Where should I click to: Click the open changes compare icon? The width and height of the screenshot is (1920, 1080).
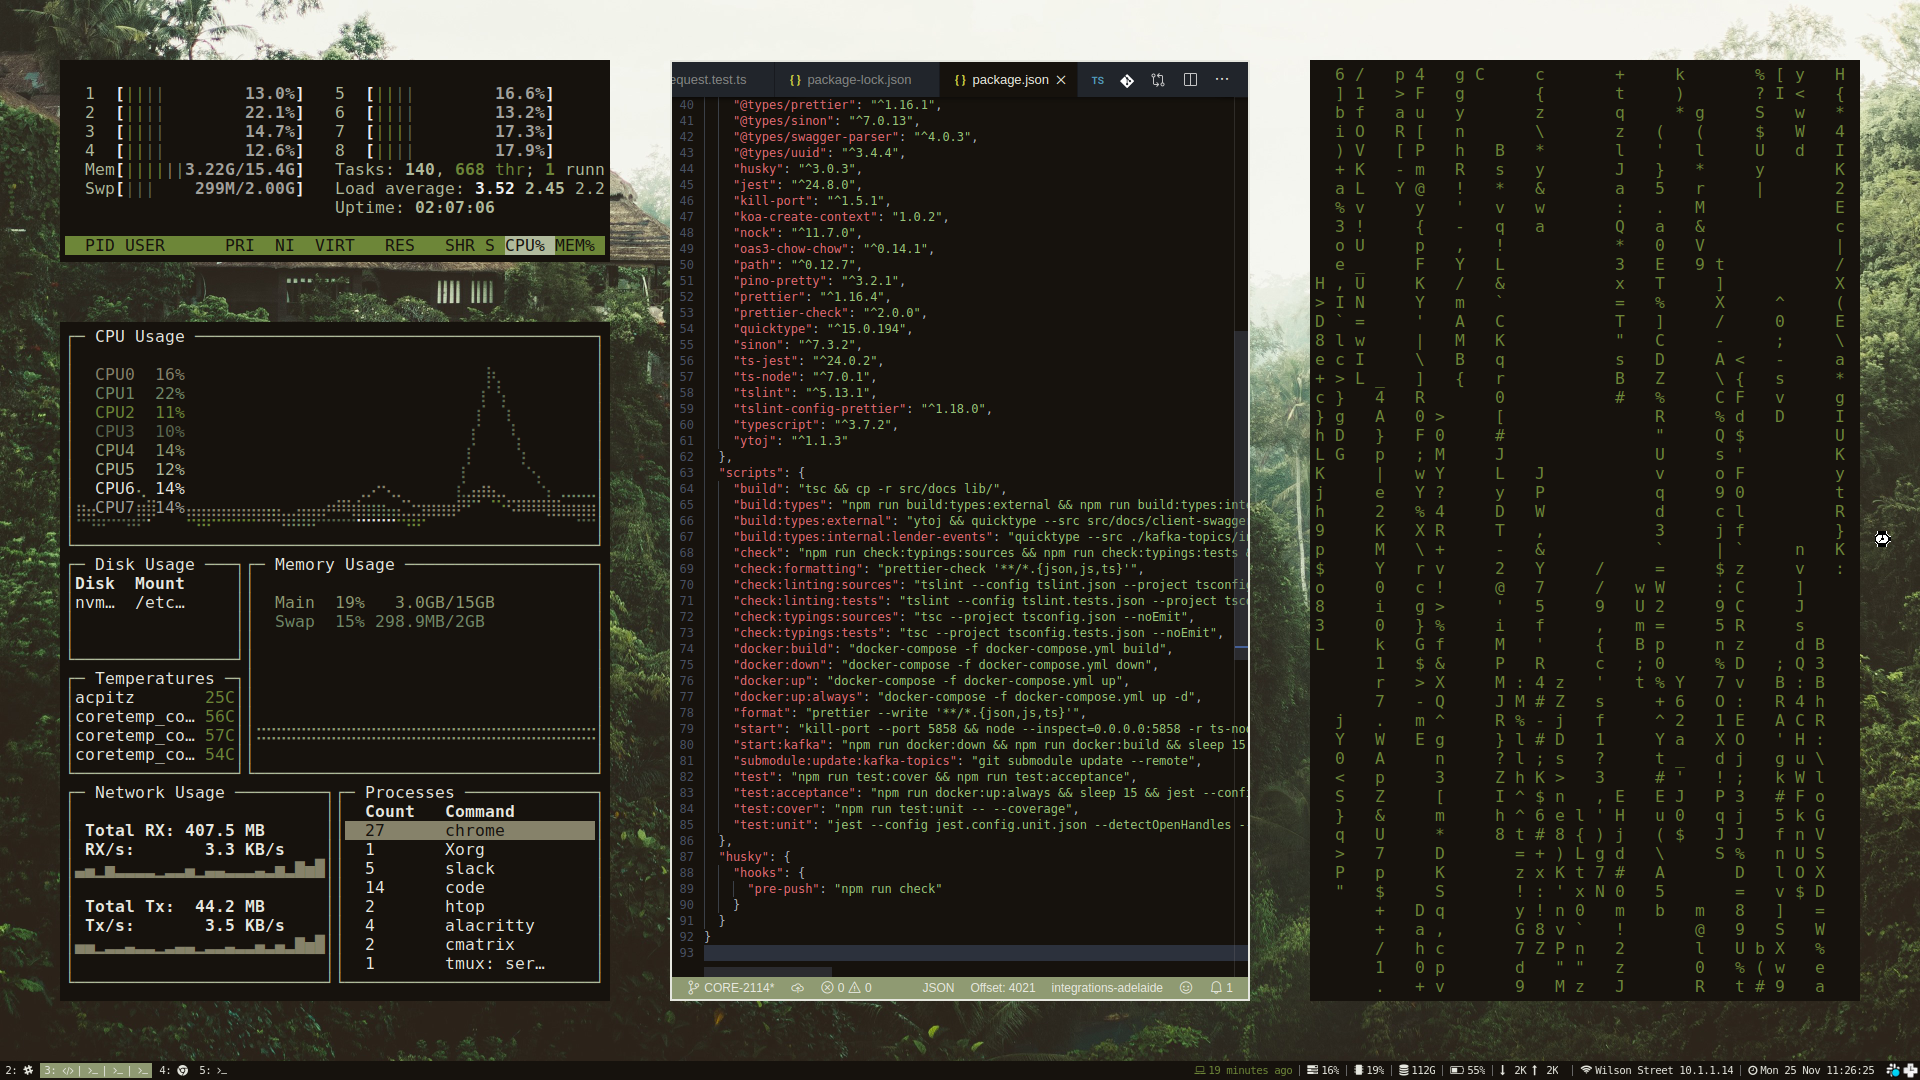coord(1158,80)
